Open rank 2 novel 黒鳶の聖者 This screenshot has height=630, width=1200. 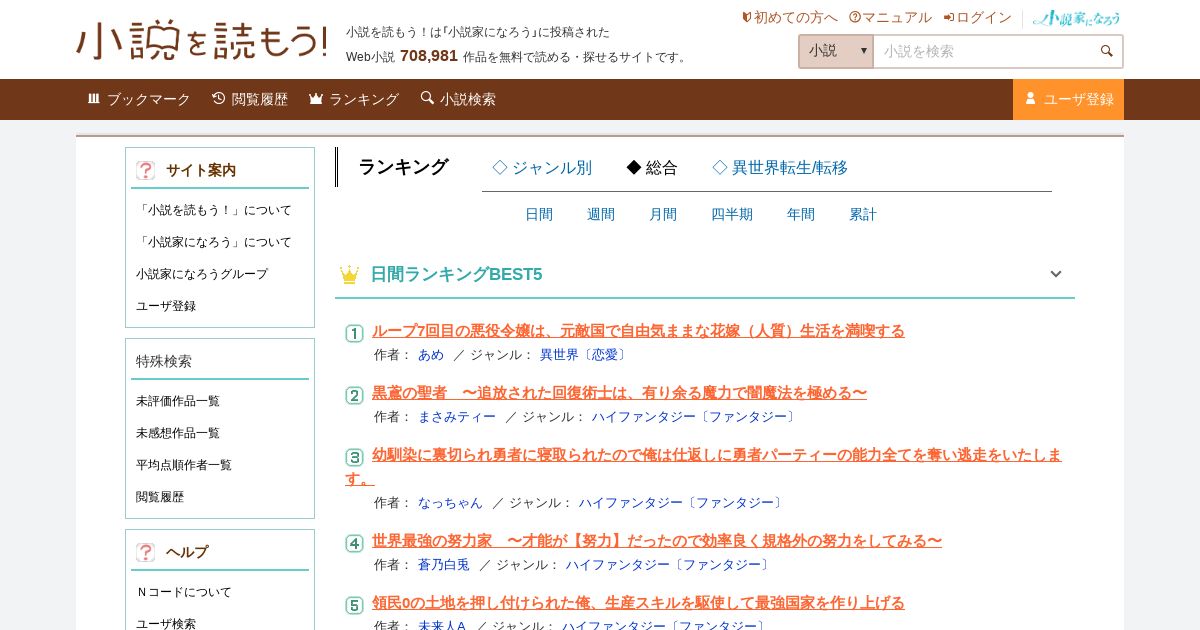[x=619, y=393]
